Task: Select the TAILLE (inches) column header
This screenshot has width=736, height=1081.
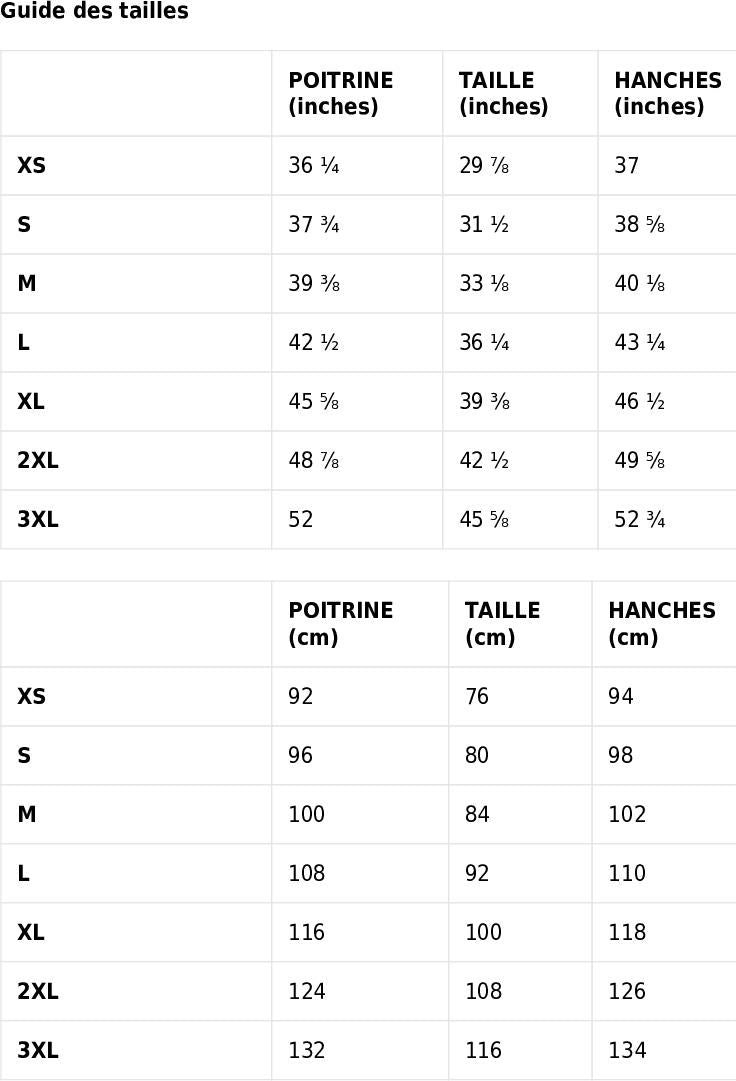Action: pos(504,93)
